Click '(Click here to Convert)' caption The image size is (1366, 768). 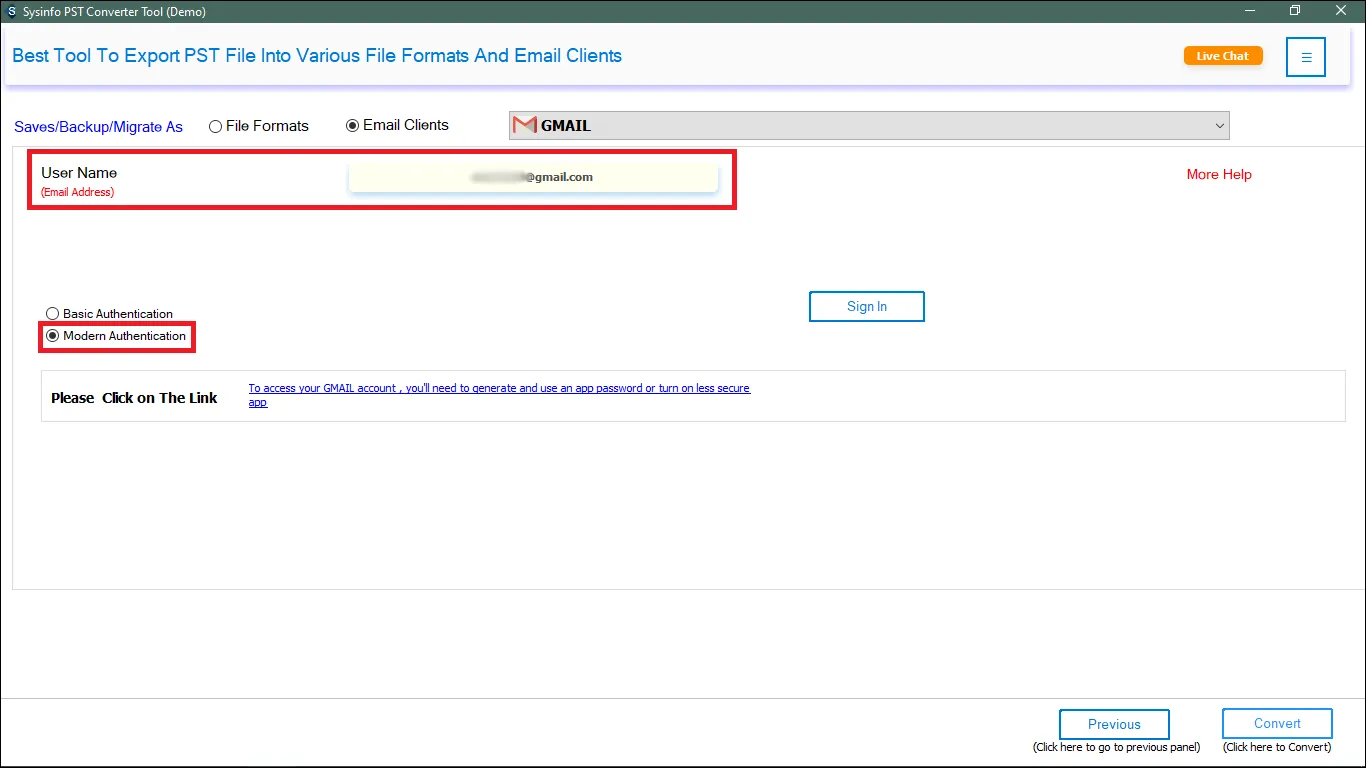pos(1277,747)
